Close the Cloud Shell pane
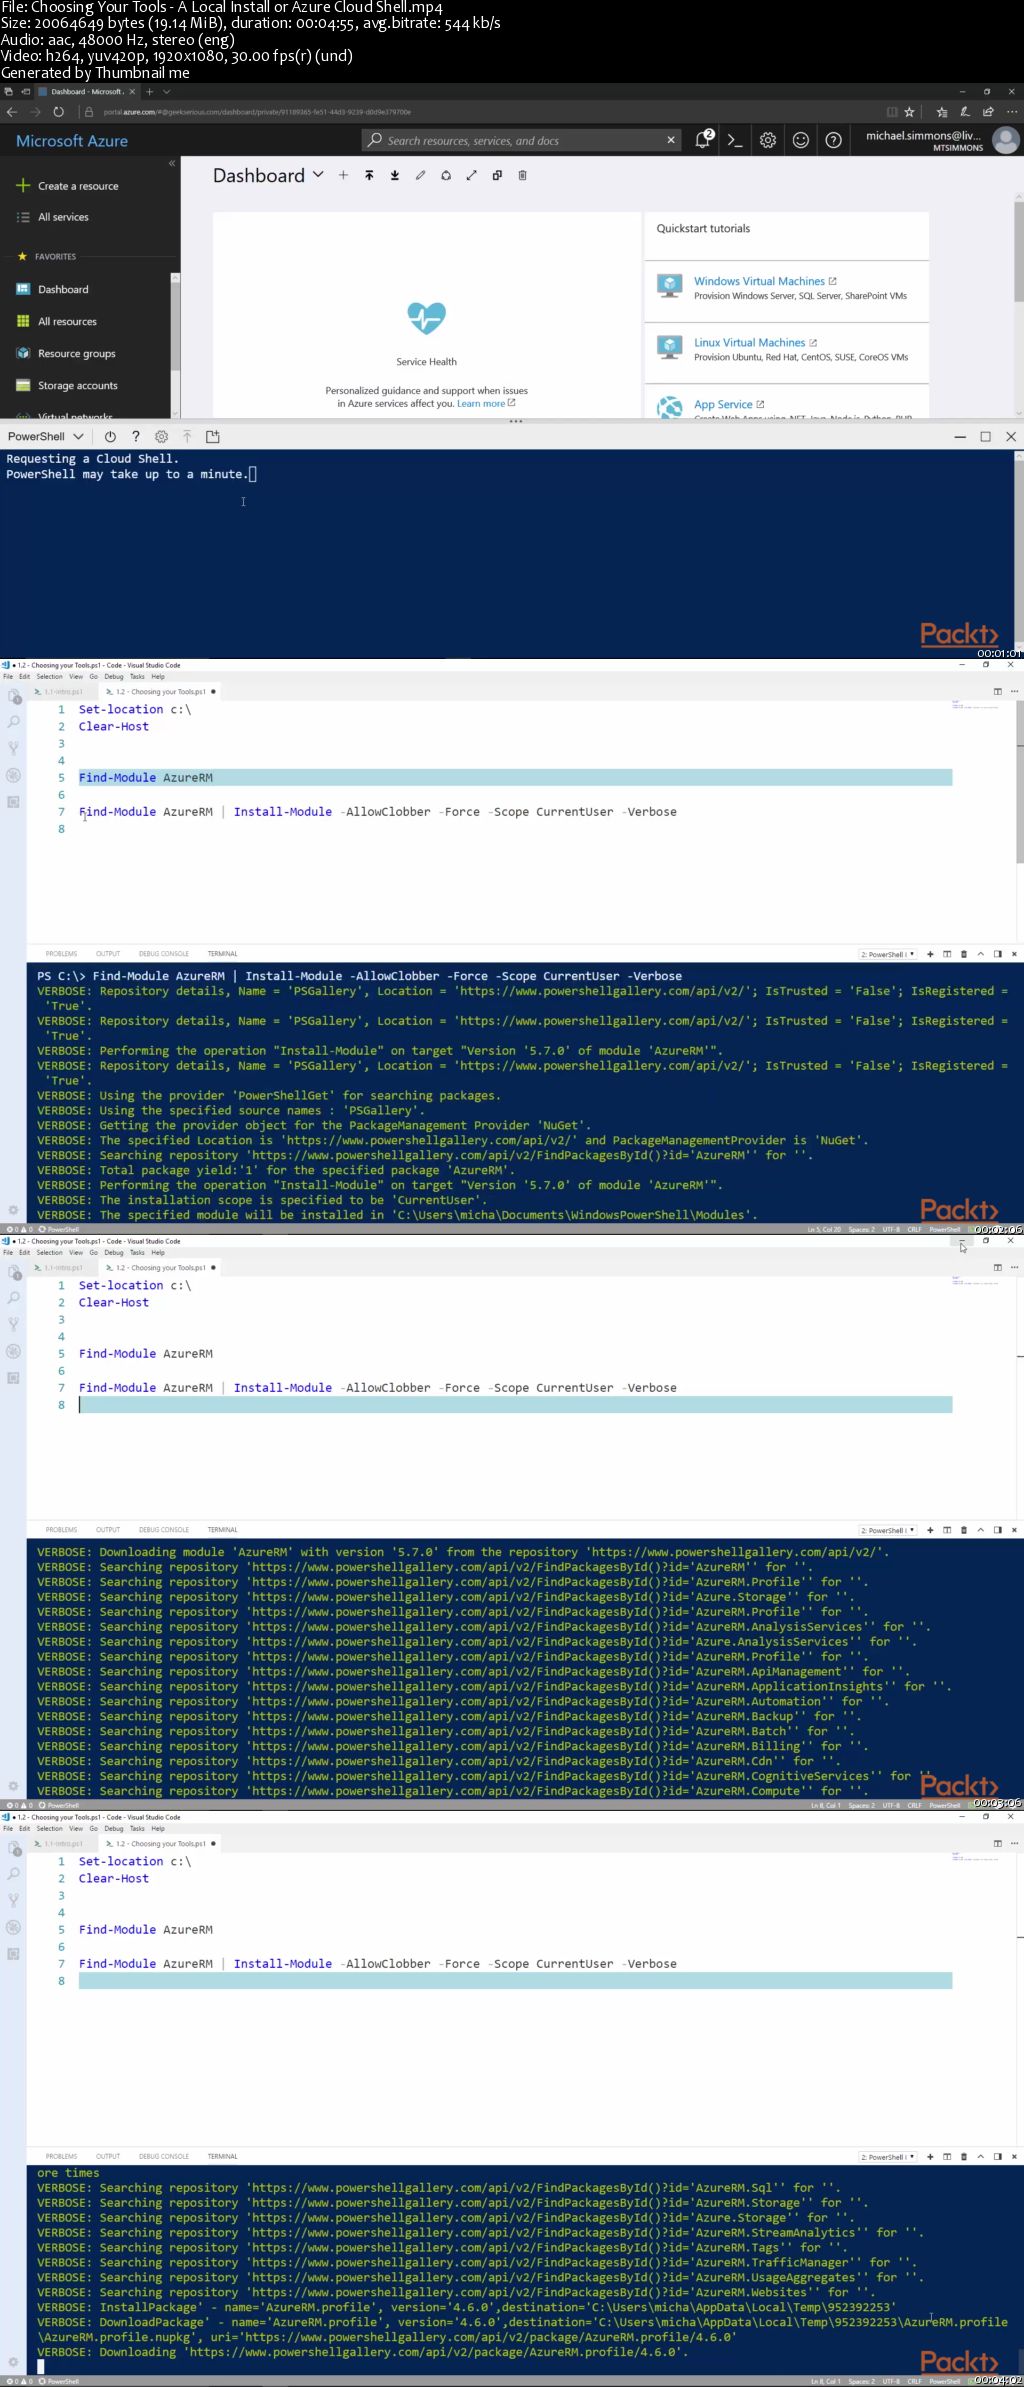This screenshot has height=2387, width=1024. pyautogui.click(x=1011, y=437)
